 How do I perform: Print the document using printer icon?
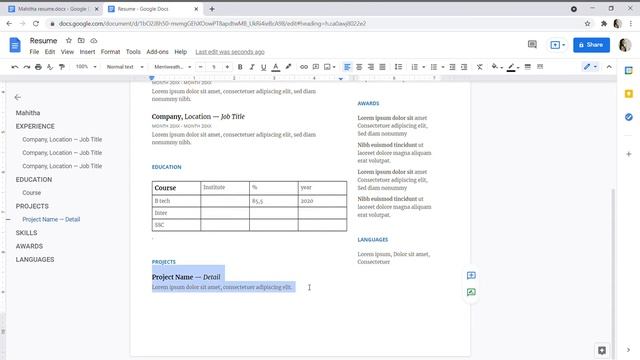(38, 67)
